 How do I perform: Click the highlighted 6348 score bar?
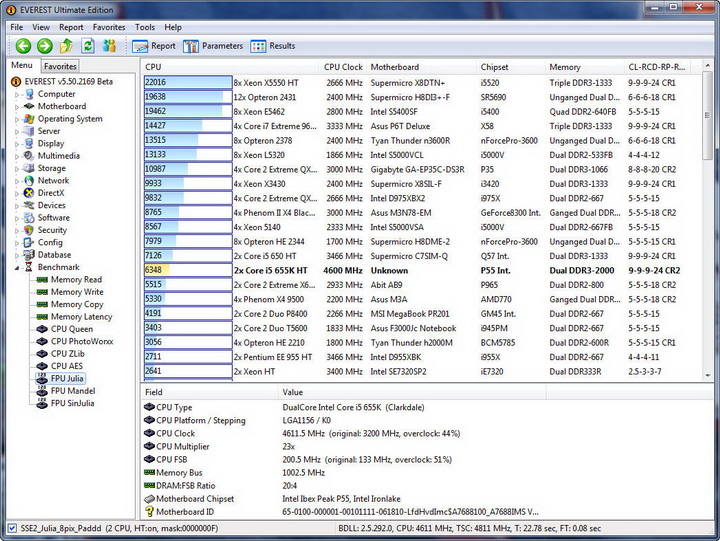tap(188, 270)
